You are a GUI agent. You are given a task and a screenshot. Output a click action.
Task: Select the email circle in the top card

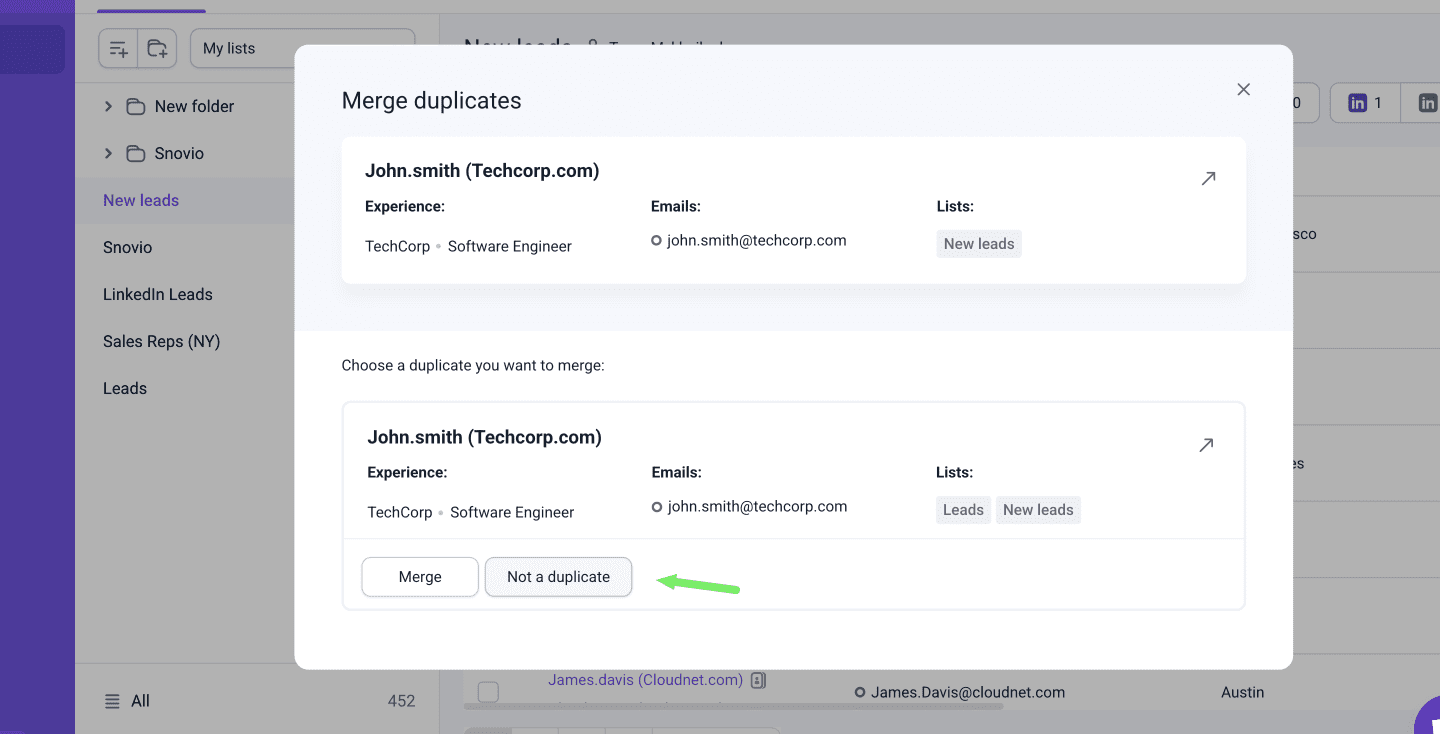point(656,241)
